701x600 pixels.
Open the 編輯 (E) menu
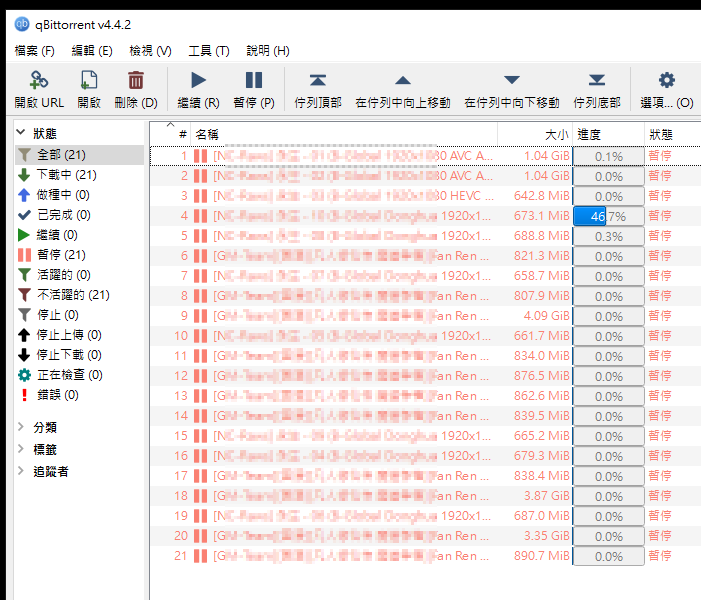[x=92, y=51]
